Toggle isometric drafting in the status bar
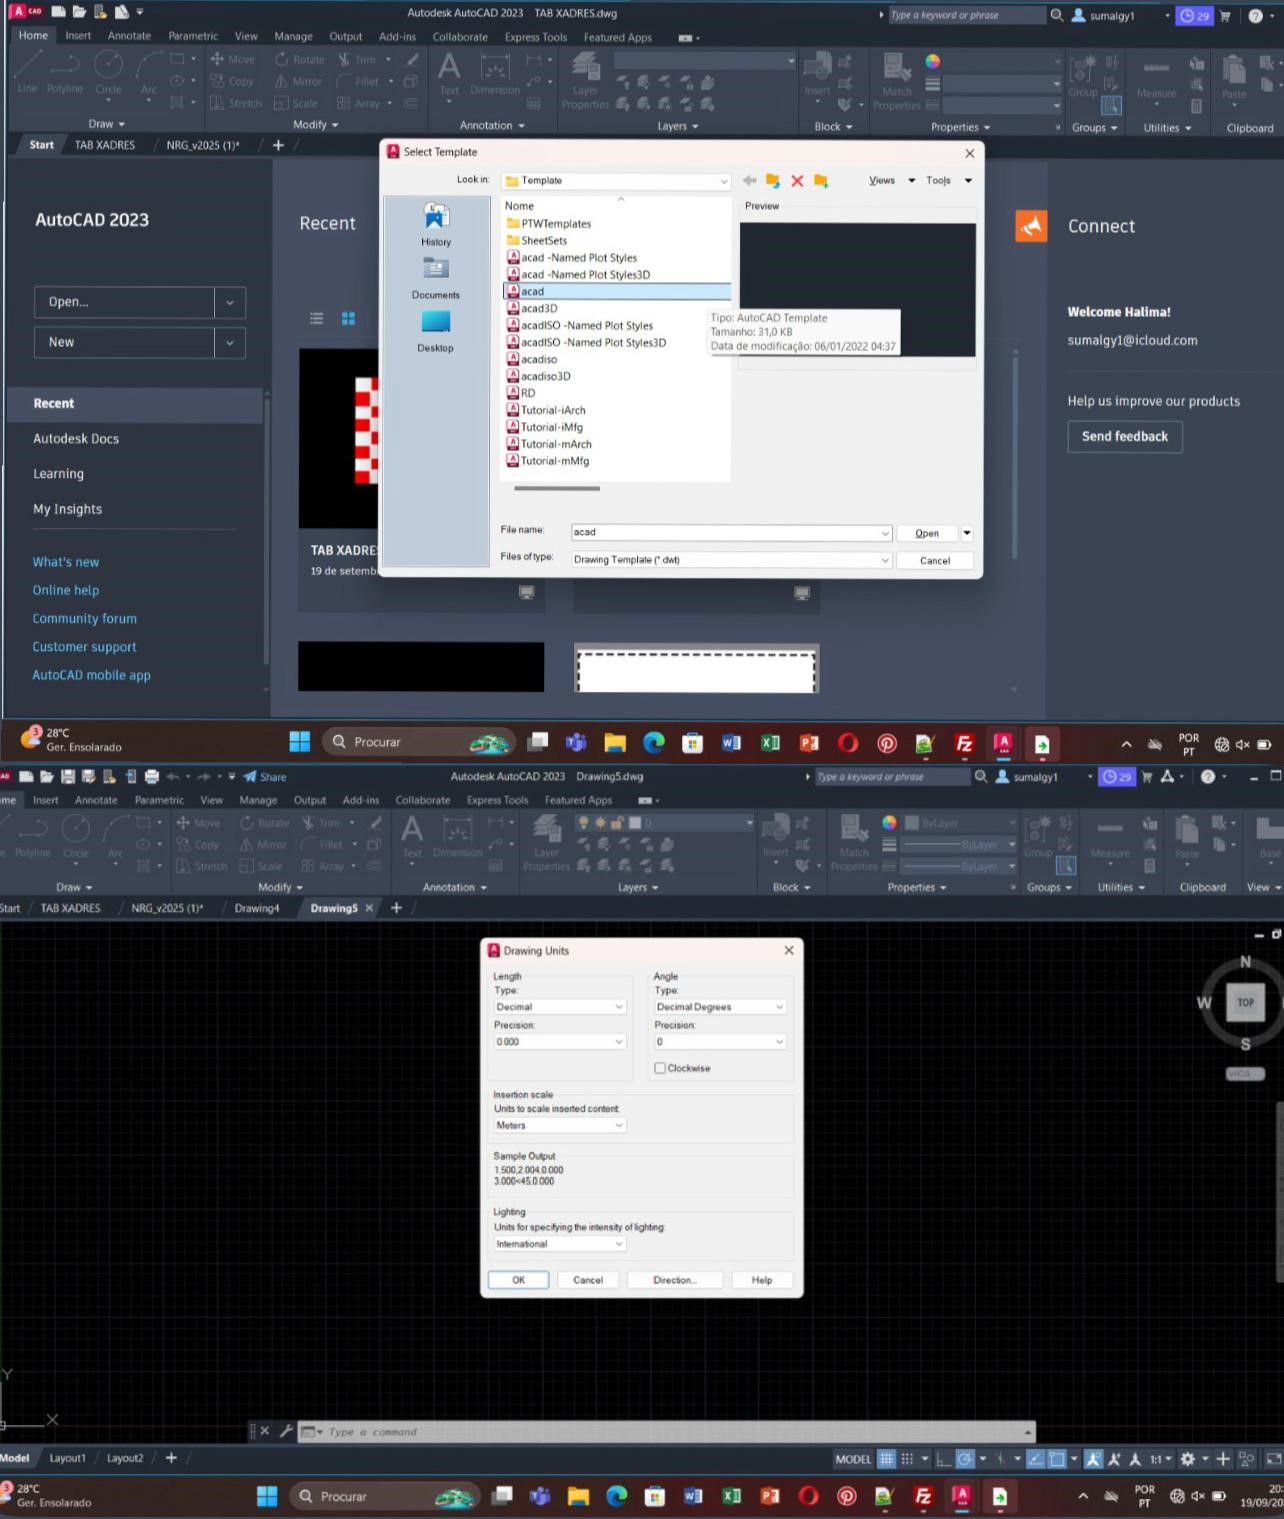Screen dimensions: 1284x1519 pos(999,1459)
